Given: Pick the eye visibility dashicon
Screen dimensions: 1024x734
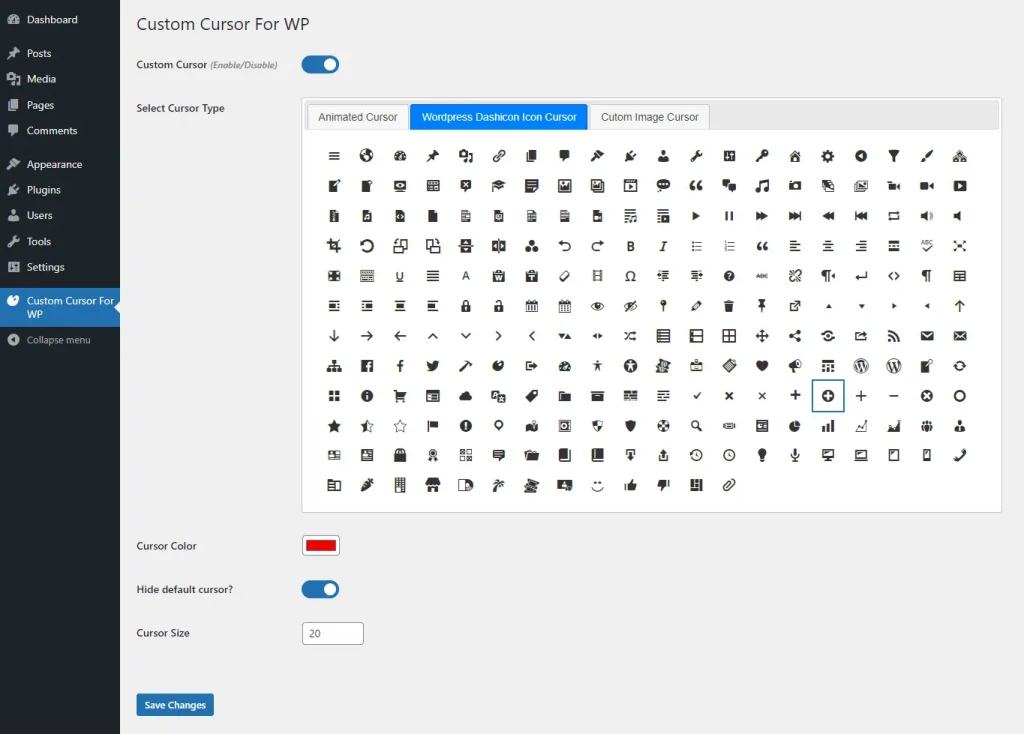Looking at the screenshot, I should click(597, 306).
